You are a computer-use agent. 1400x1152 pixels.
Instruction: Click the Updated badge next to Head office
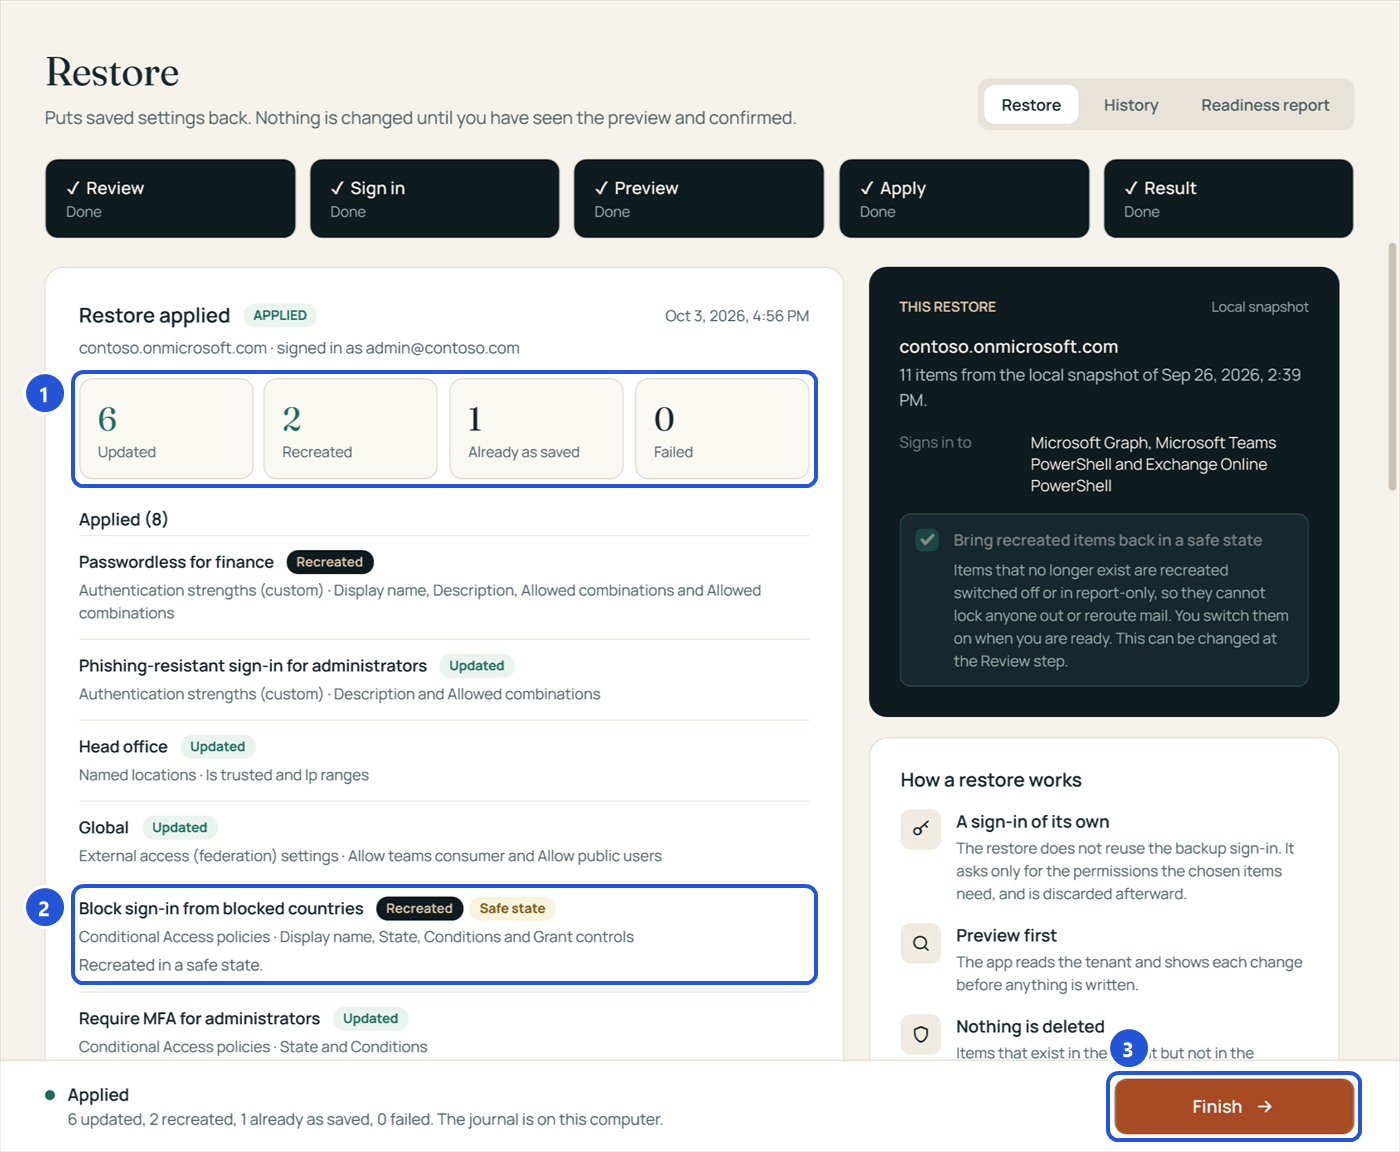tap(217, 747)
